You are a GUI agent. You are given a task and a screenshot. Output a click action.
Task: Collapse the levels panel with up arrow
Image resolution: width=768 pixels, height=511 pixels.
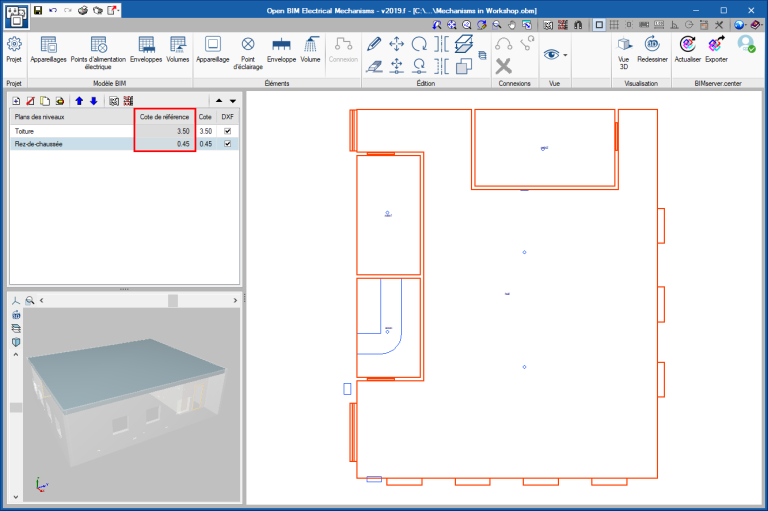[219, 101]
